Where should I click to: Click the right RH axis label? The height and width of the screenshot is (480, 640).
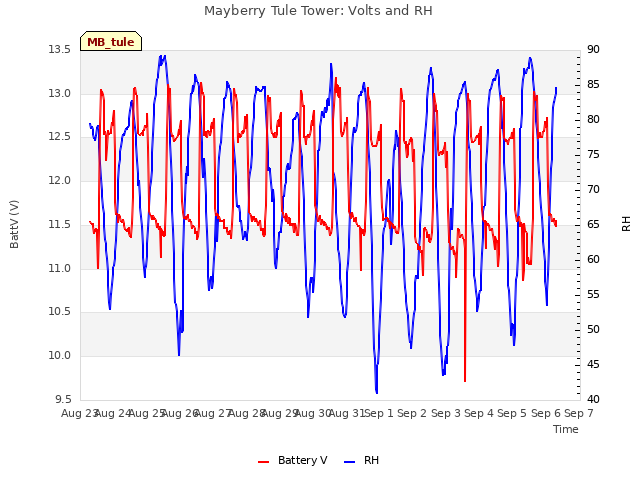click(626, 224)
